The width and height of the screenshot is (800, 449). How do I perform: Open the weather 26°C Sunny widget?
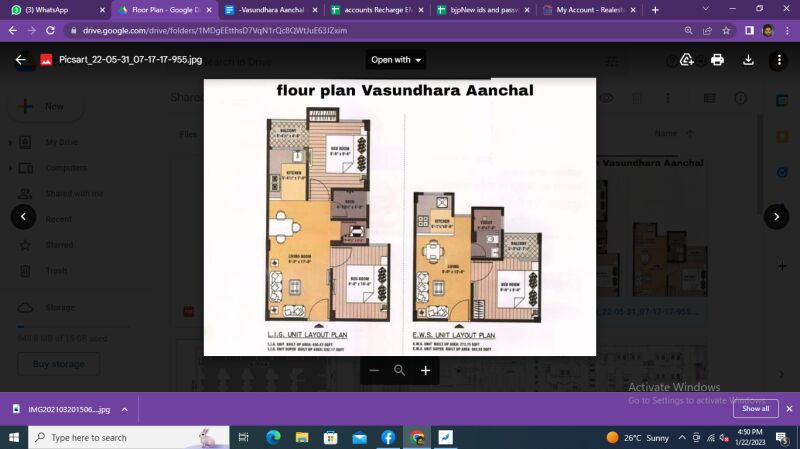(x=638, y=437)
